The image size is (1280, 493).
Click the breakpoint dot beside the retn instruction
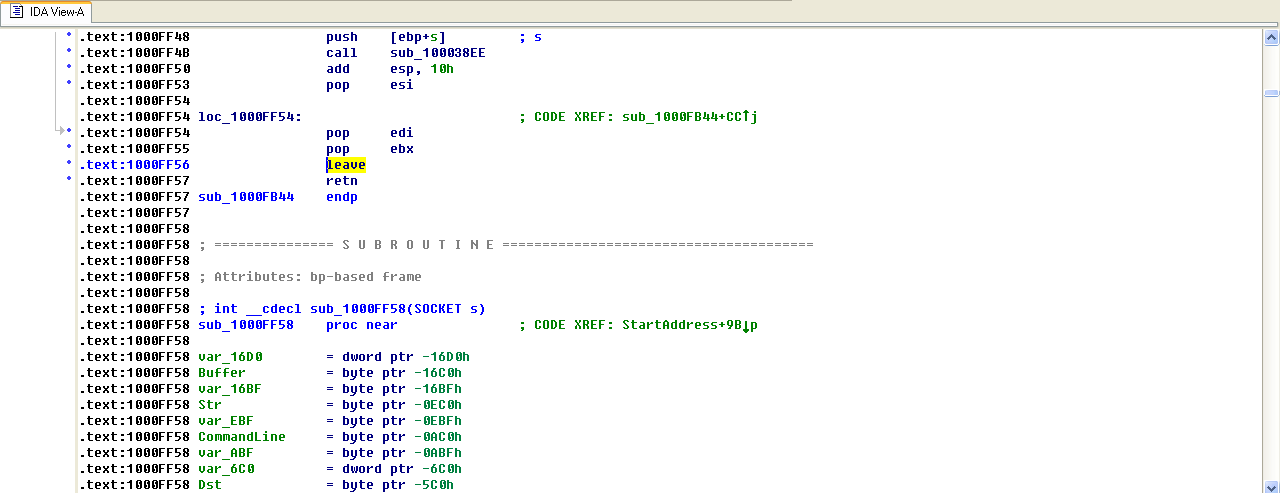pos(69,181)
